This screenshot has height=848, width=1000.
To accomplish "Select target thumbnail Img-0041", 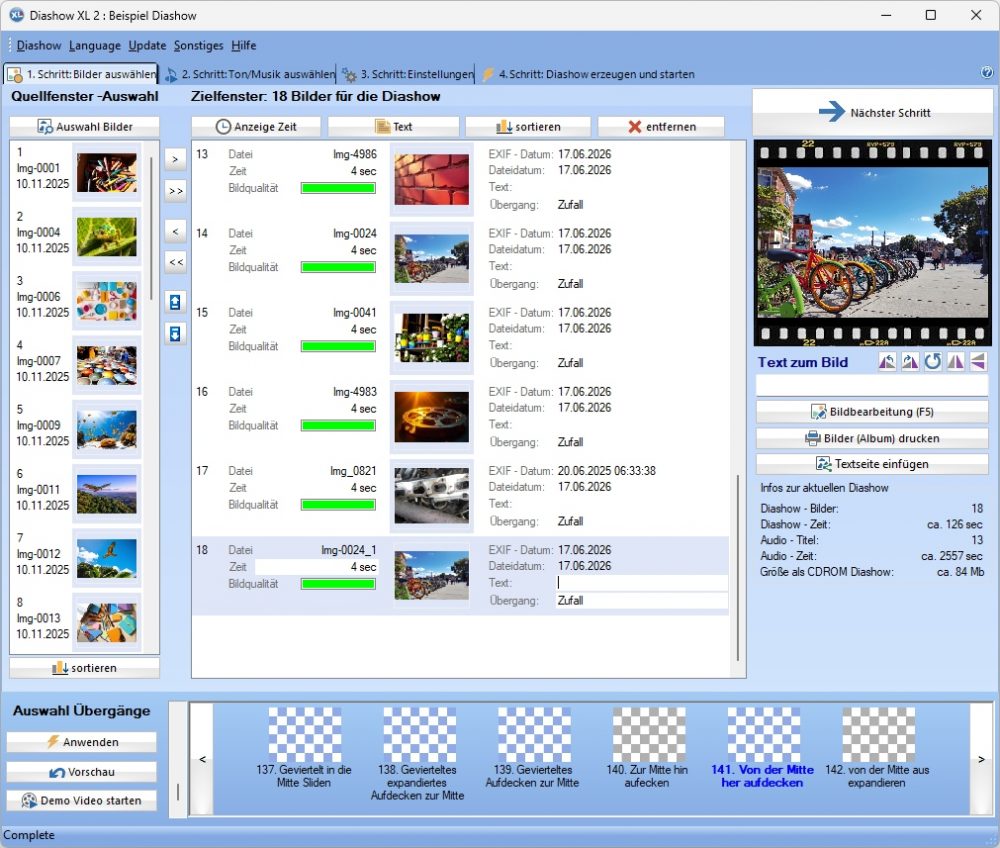I will pyautogui.click(x=431, y=338).
